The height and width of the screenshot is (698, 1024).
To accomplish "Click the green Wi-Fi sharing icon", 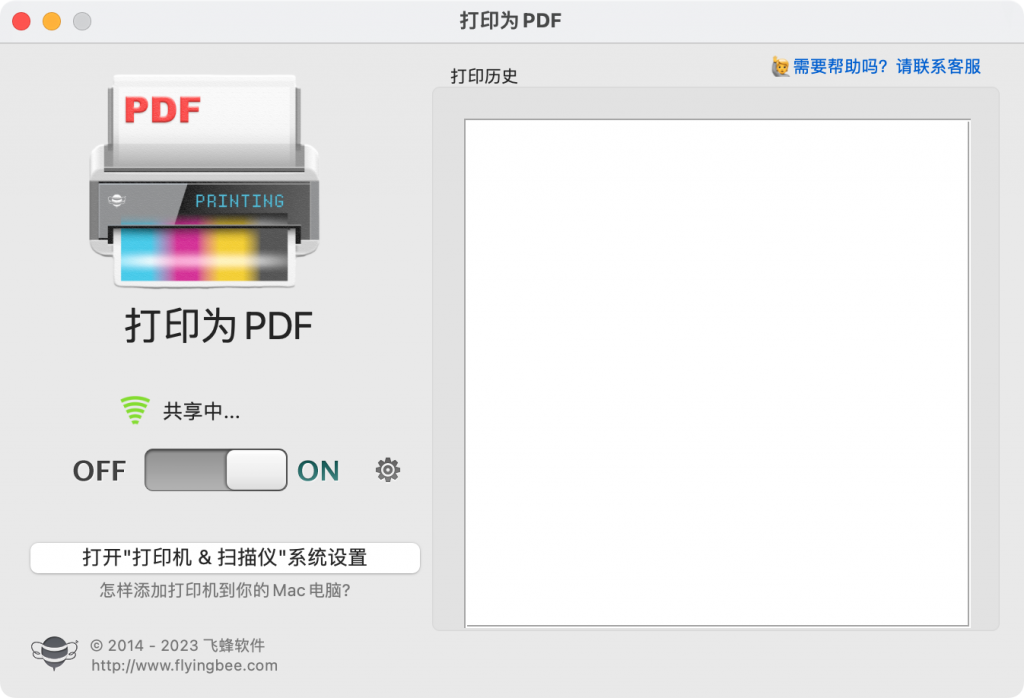I will pyautogui.click(x=133, y=408).
